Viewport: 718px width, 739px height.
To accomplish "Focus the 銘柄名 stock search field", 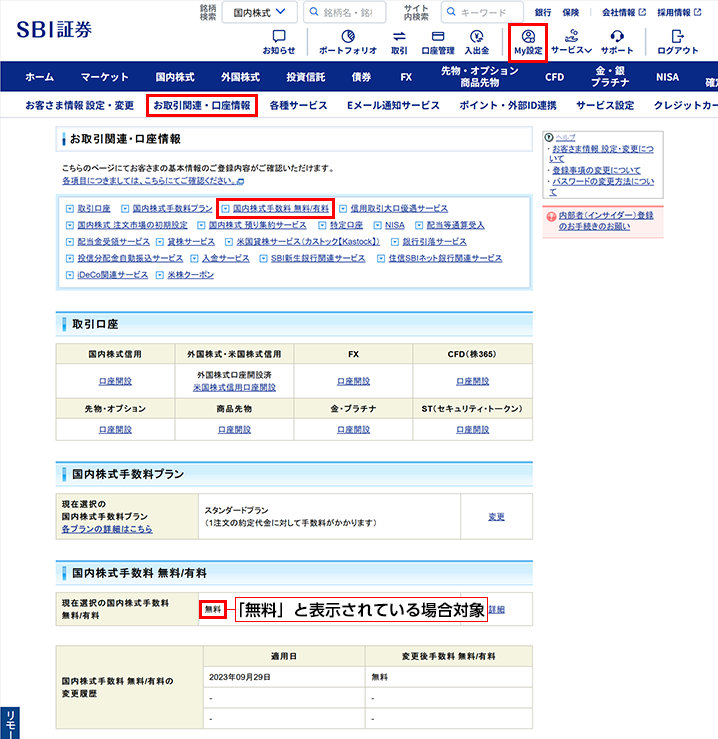I will 345,12.
